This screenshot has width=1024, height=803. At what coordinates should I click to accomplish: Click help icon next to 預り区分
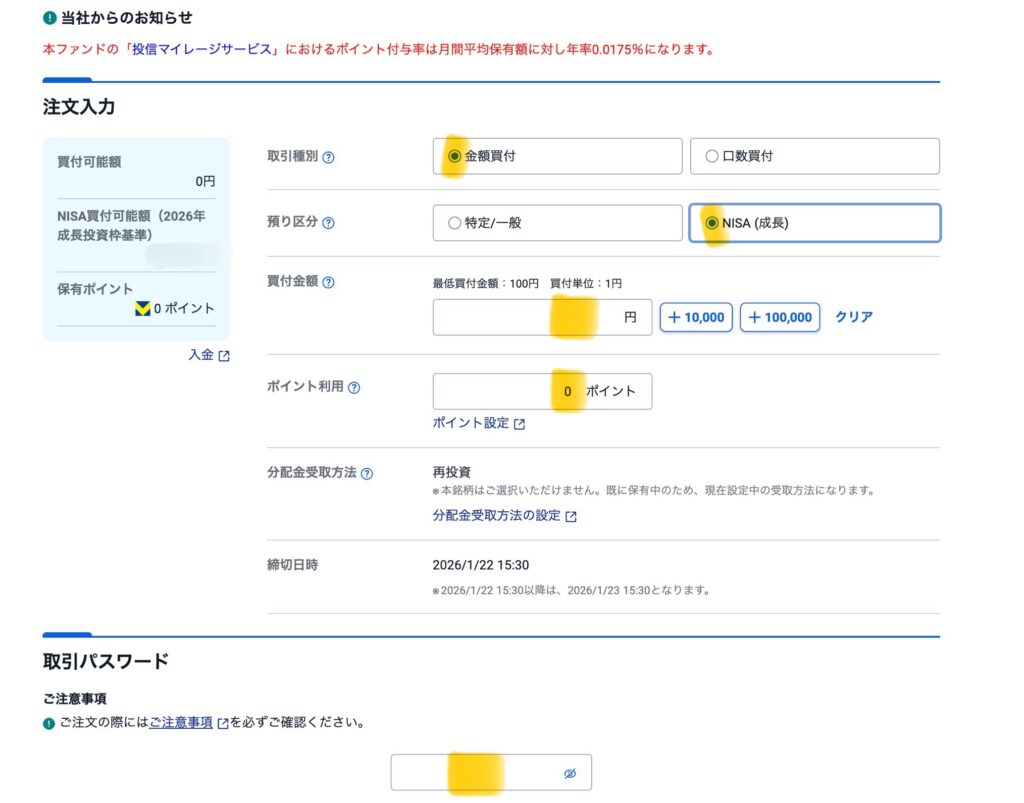329,223
